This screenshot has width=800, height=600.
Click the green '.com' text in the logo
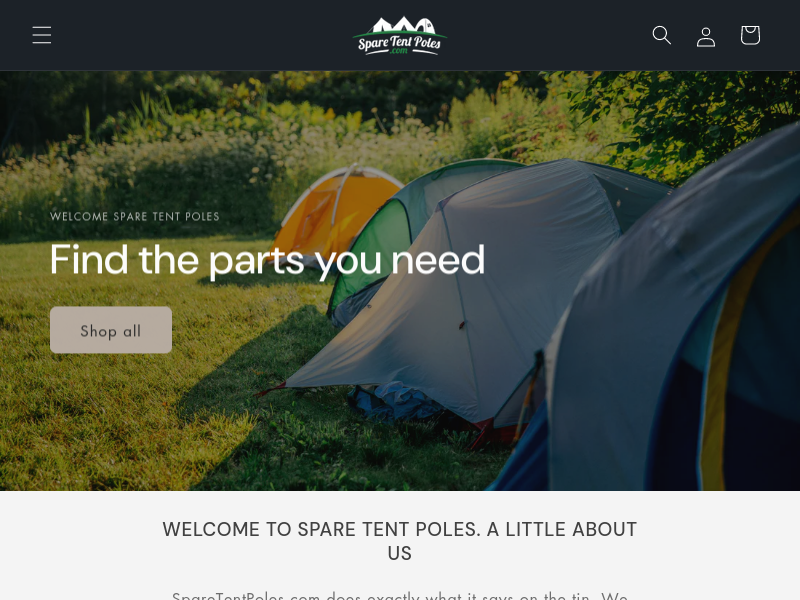point(399,50)
